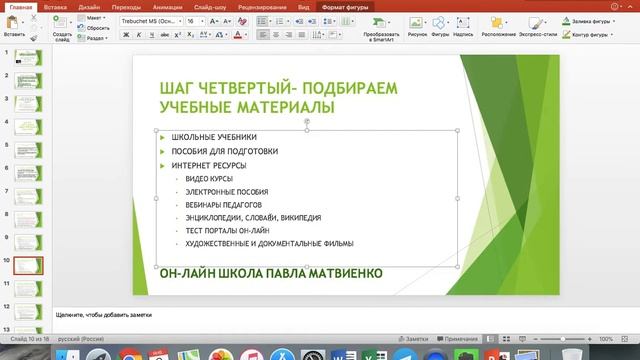Insert a text box (Надпись)
640x360 pixels.
463,27
